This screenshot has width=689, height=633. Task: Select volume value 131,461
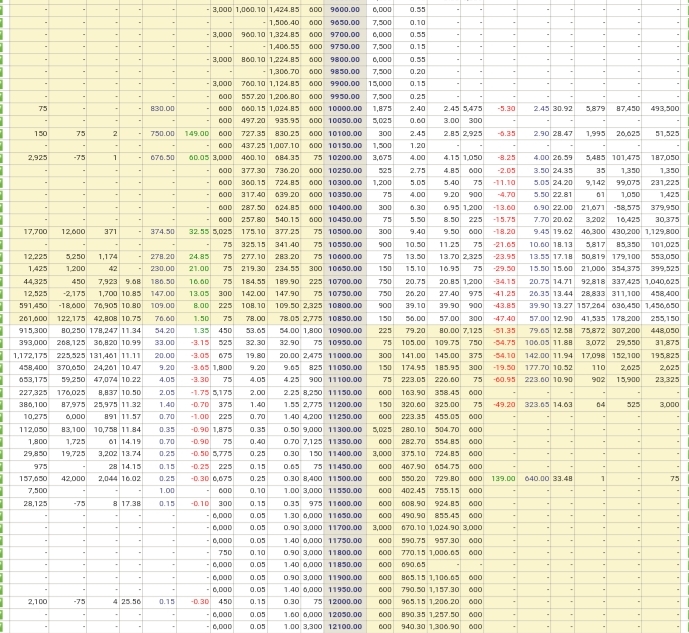103,355
